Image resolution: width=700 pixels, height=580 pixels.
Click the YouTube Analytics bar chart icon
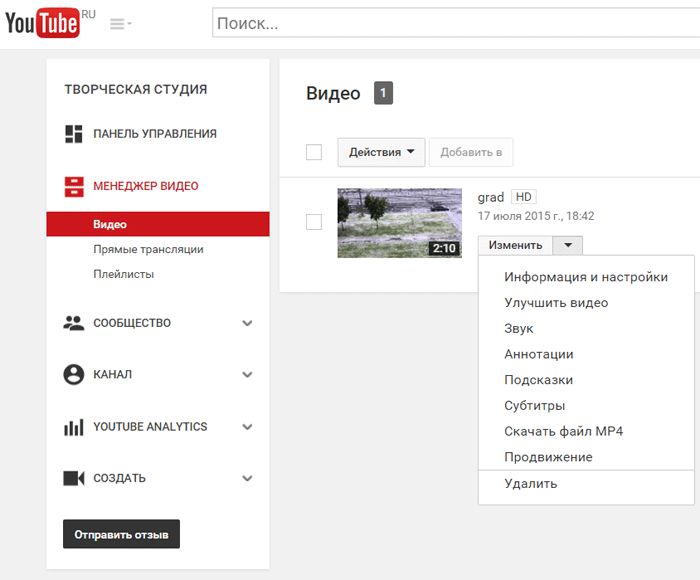(x=73, y=427)
